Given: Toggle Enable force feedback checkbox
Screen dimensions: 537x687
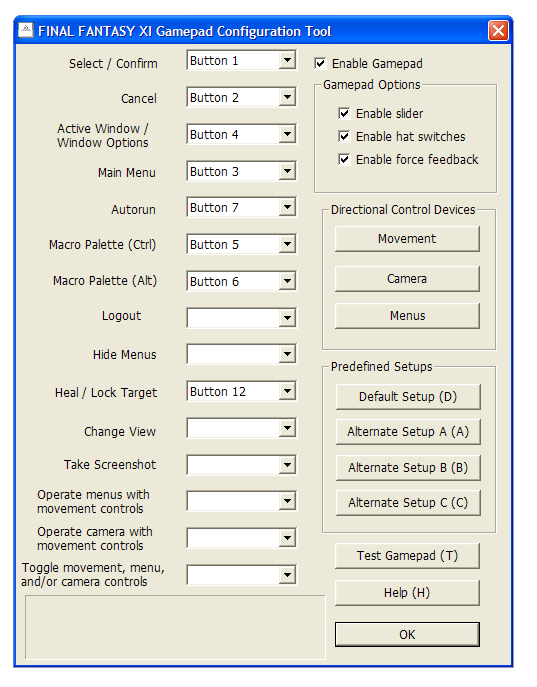Looking at the screenshot, I should tap(344, 159).
